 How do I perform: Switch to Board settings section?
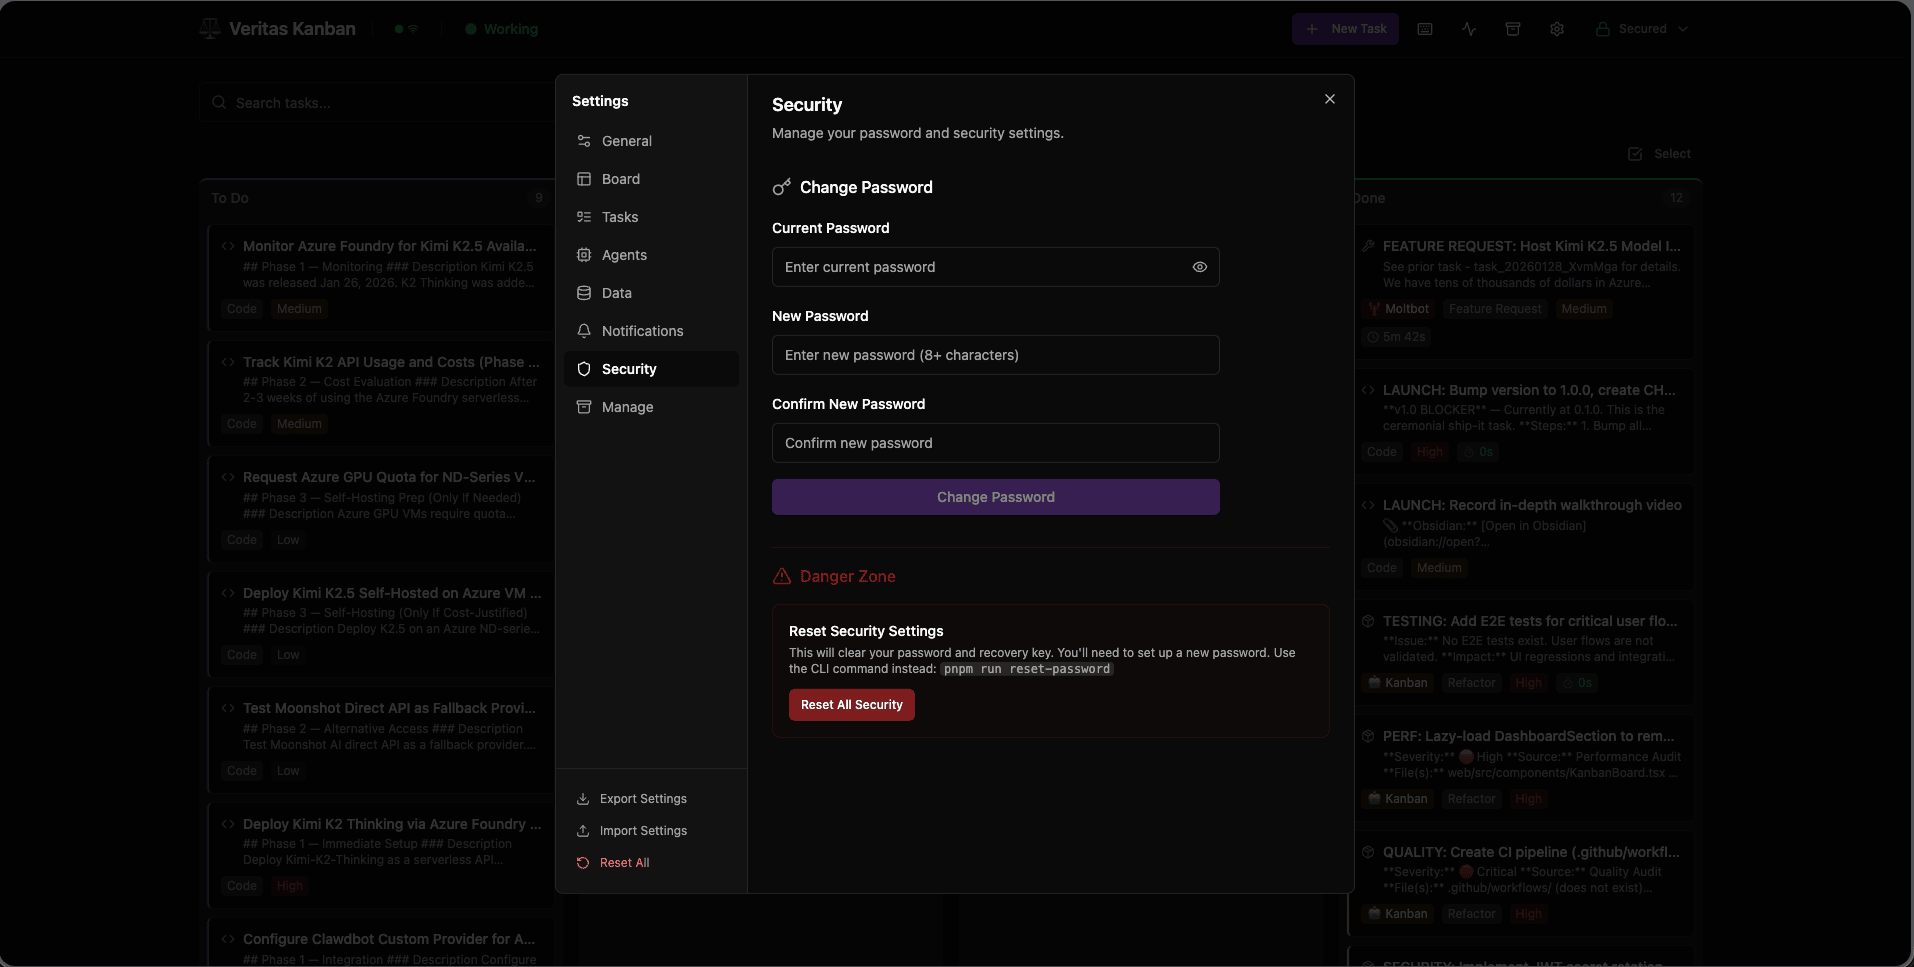pyautogui.click(x=620, y=179)
